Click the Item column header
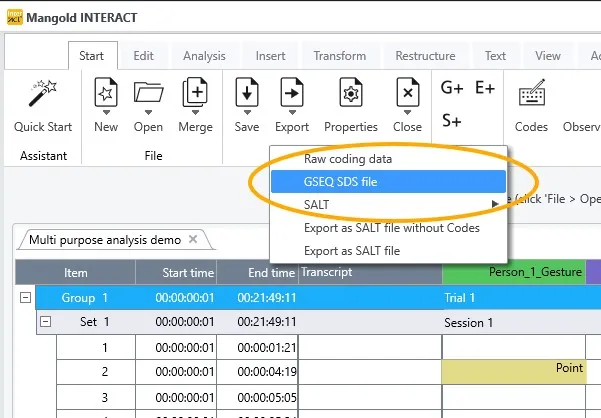 [x=76, y=272]
